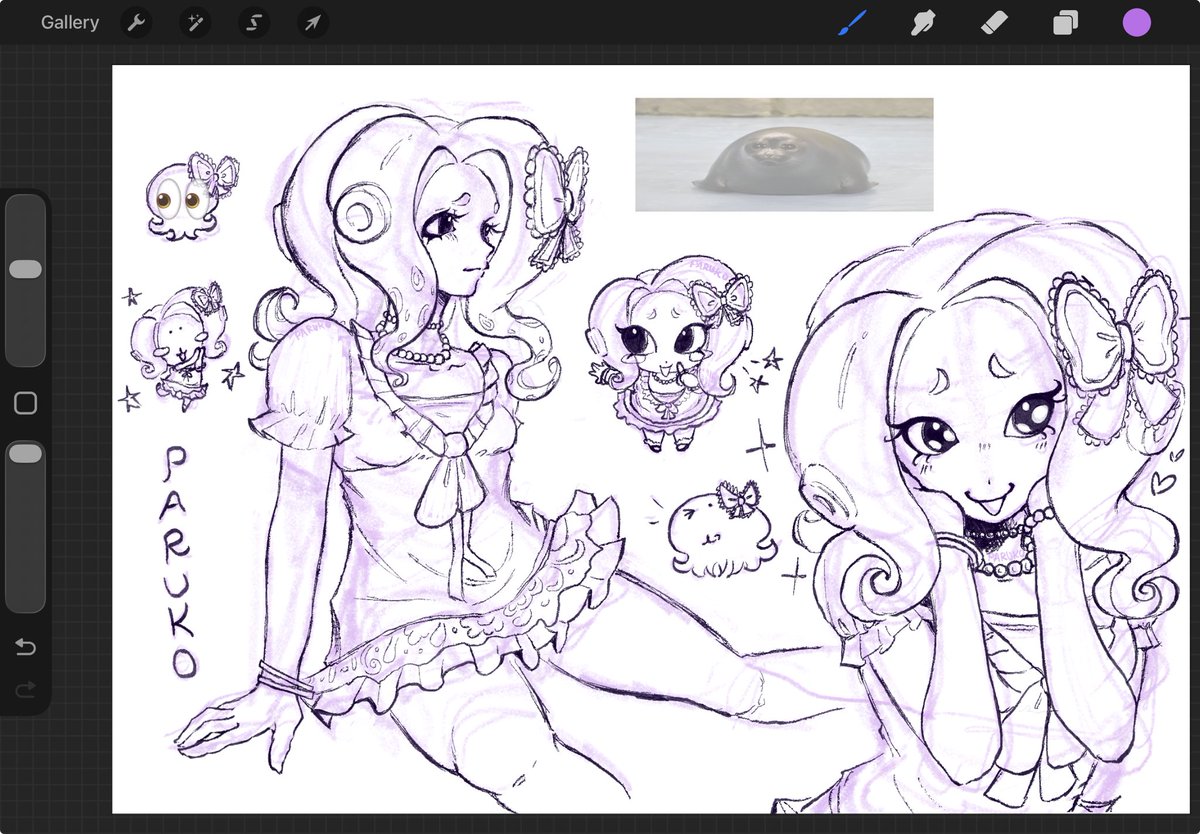Select the Smudge tool
This screenshot has height=834, width=1200.
[x=923, y=22]
